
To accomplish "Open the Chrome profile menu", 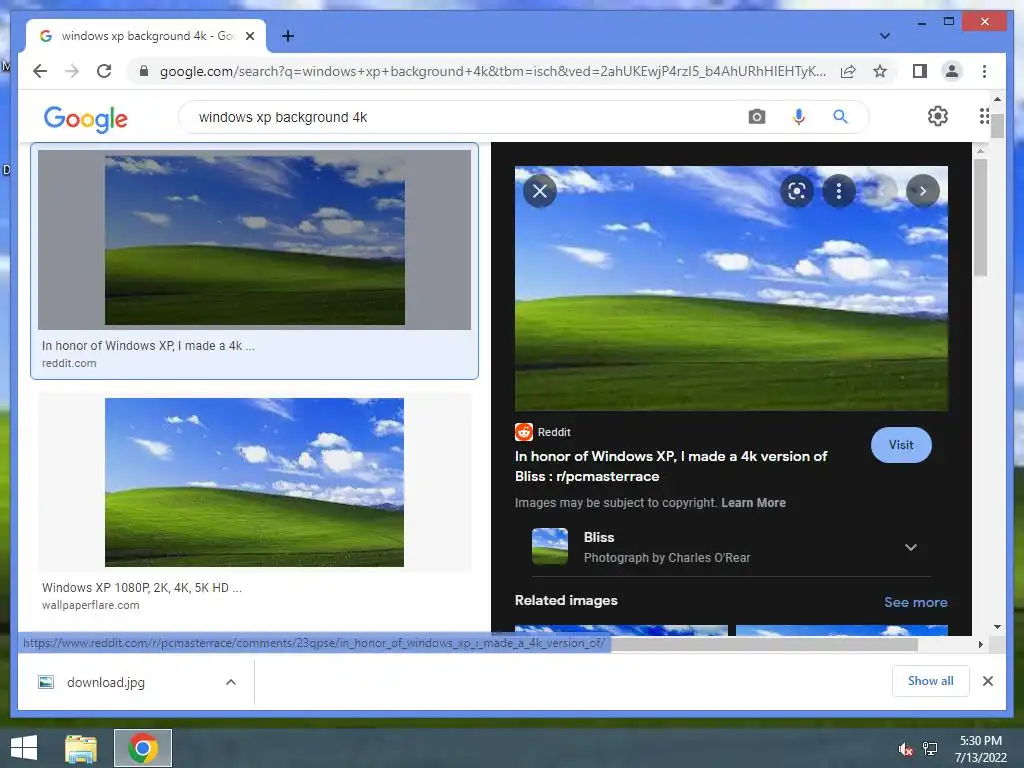I will coord(952,71).
